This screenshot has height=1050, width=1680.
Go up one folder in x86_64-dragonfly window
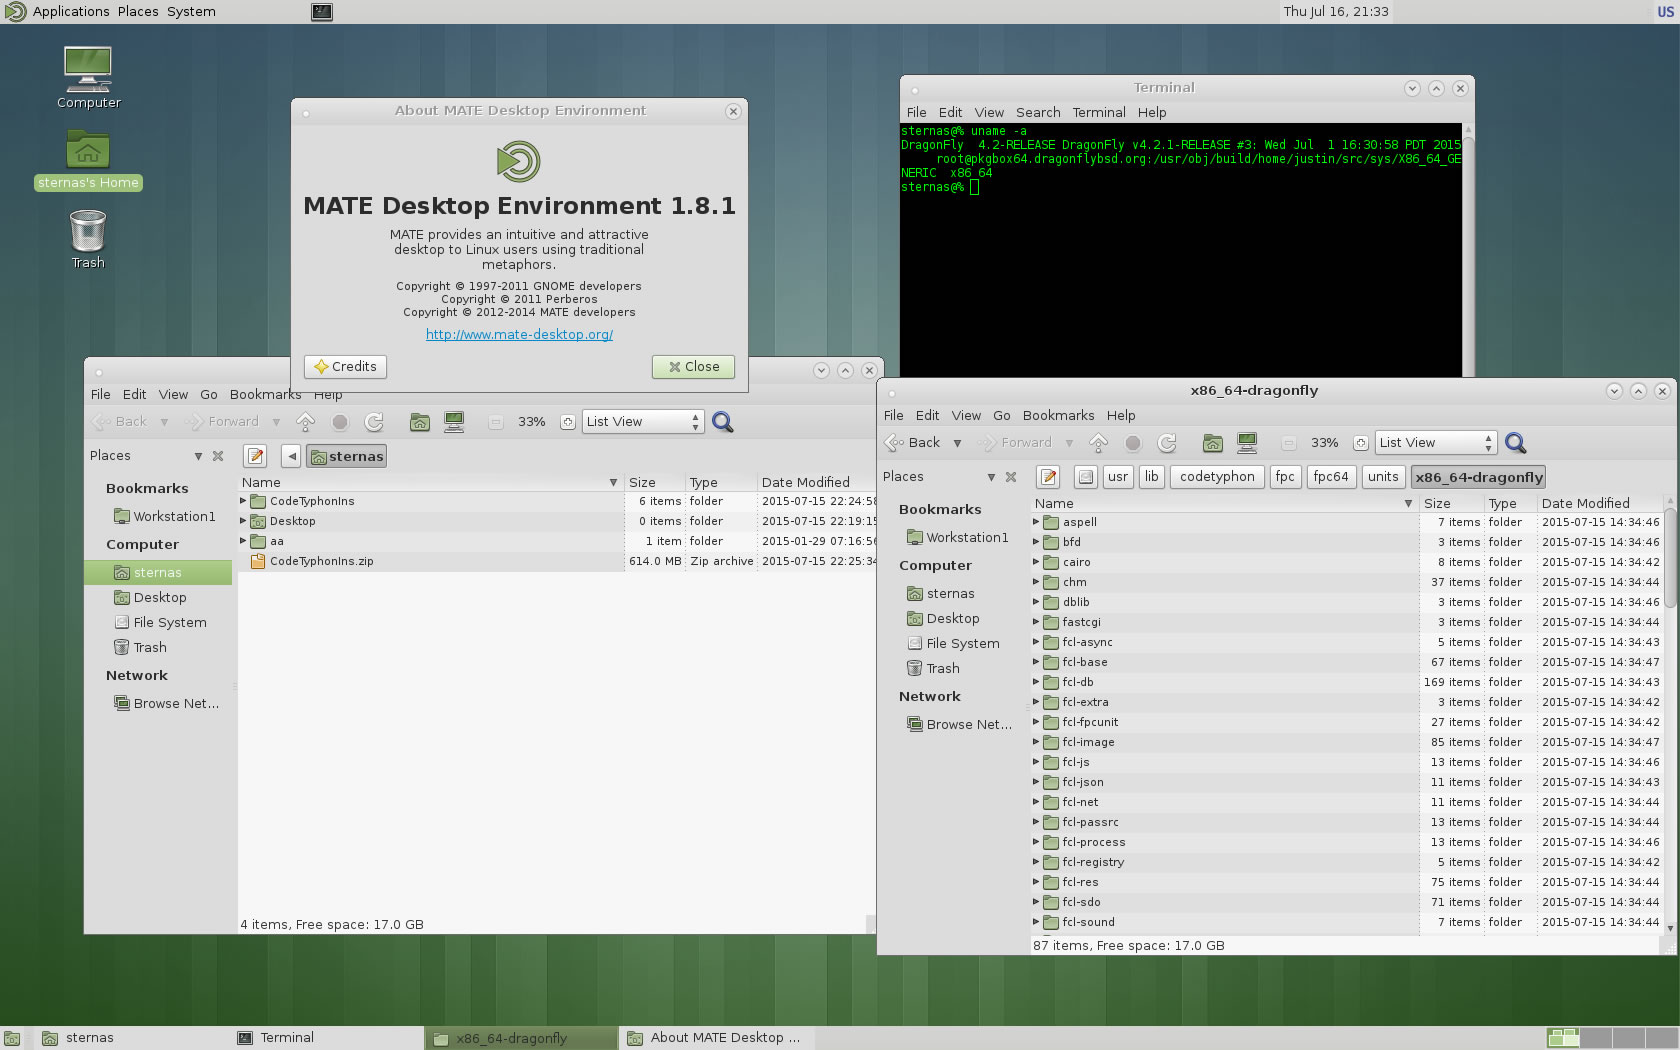(1098, 443)
